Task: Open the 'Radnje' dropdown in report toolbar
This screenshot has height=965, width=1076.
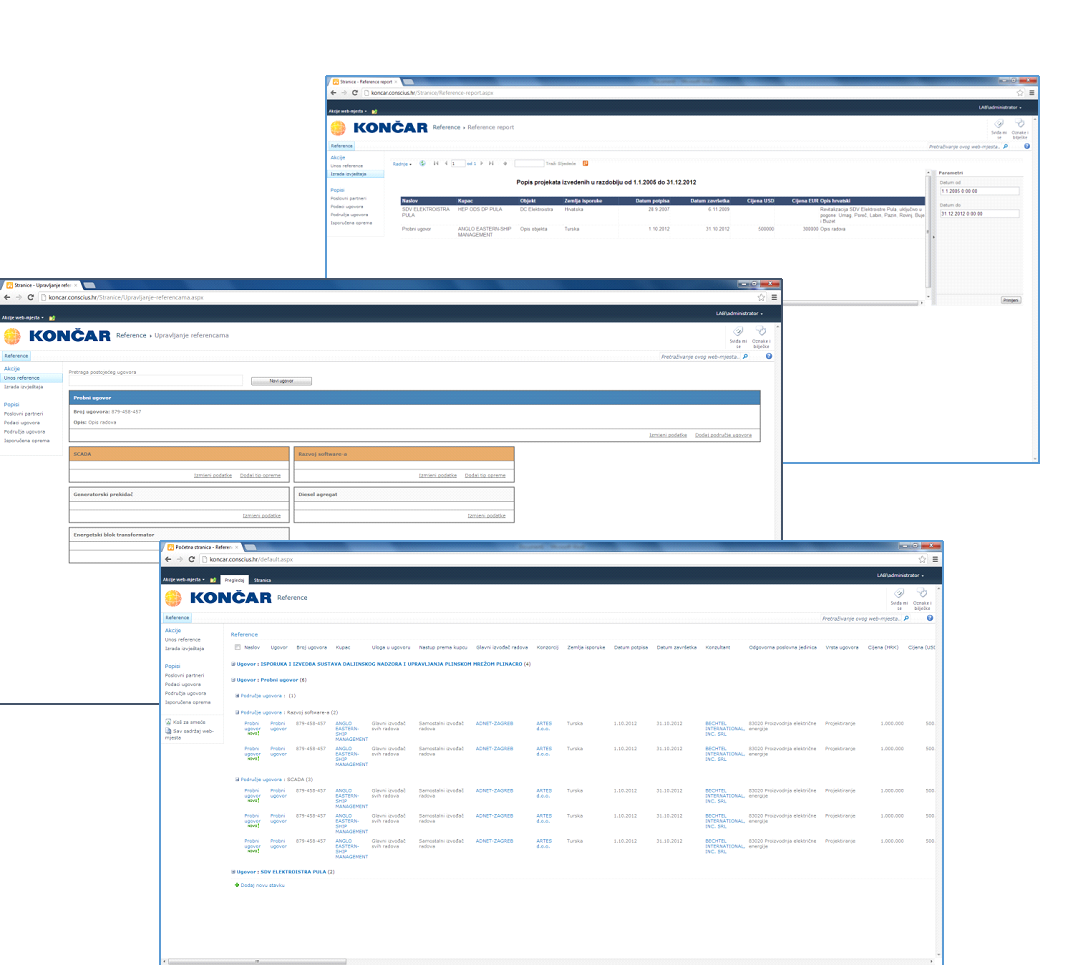Action: click(402, 163)
